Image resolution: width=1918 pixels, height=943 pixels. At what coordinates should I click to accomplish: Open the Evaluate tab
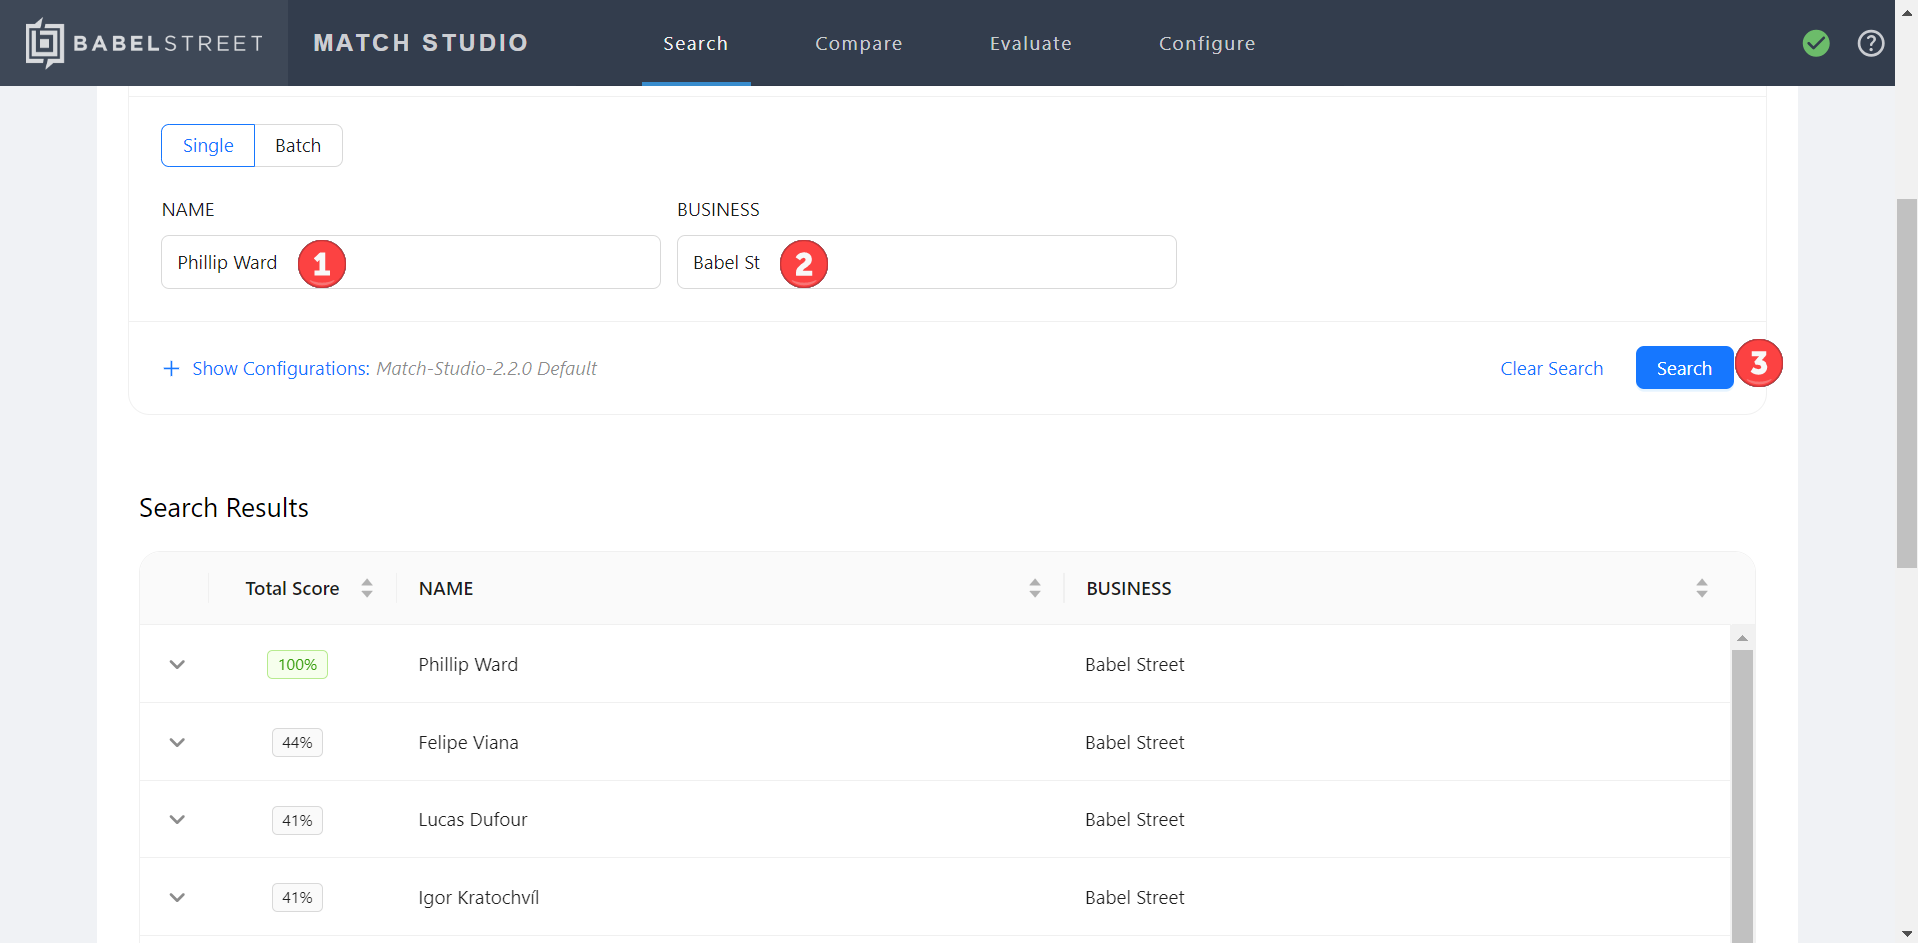1031,43
